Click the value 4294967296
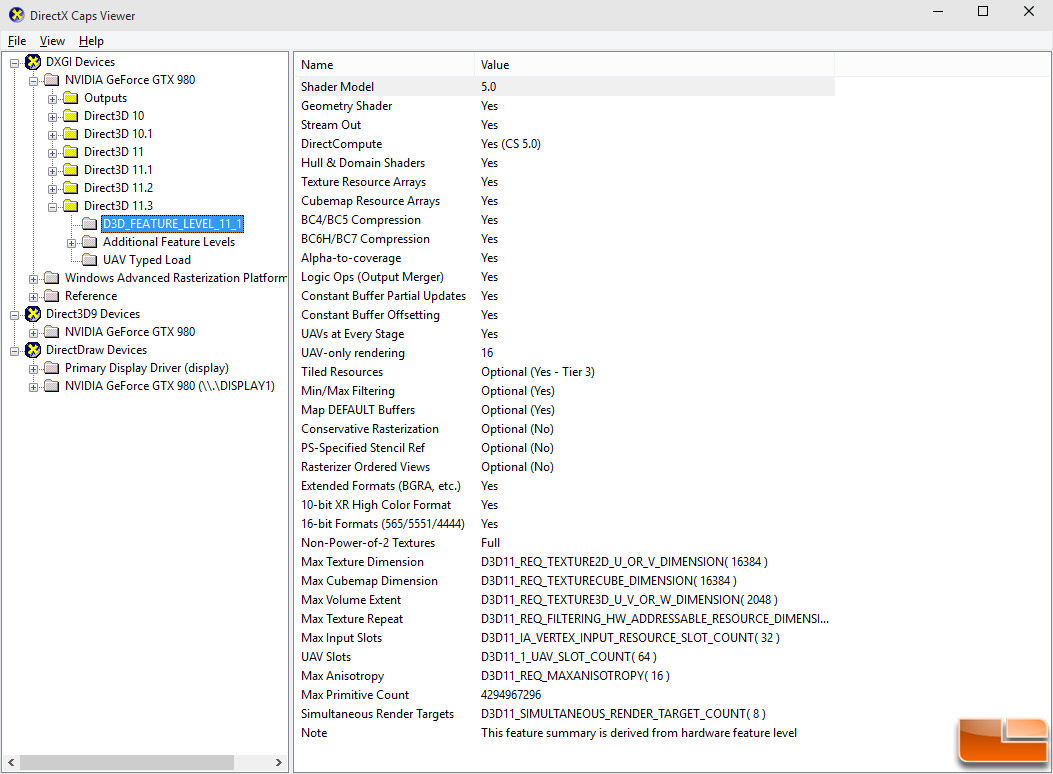Viewport: 1053px width, 774px height. click(511, 695)
